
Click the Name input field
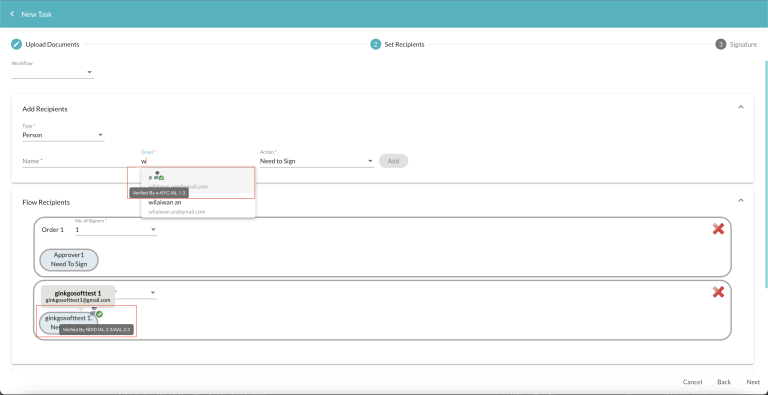[x=78, y=161]
